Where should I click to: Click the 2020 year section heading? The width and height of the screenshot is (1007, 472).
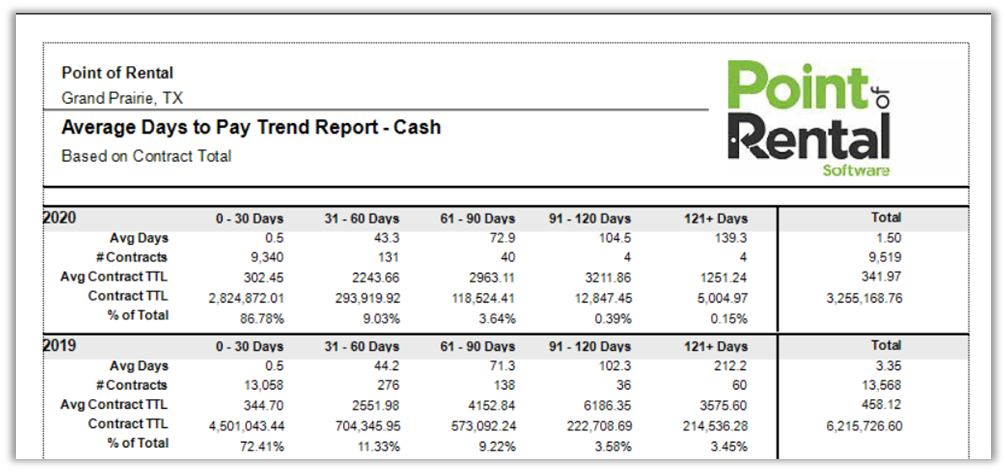coord(60,218)
